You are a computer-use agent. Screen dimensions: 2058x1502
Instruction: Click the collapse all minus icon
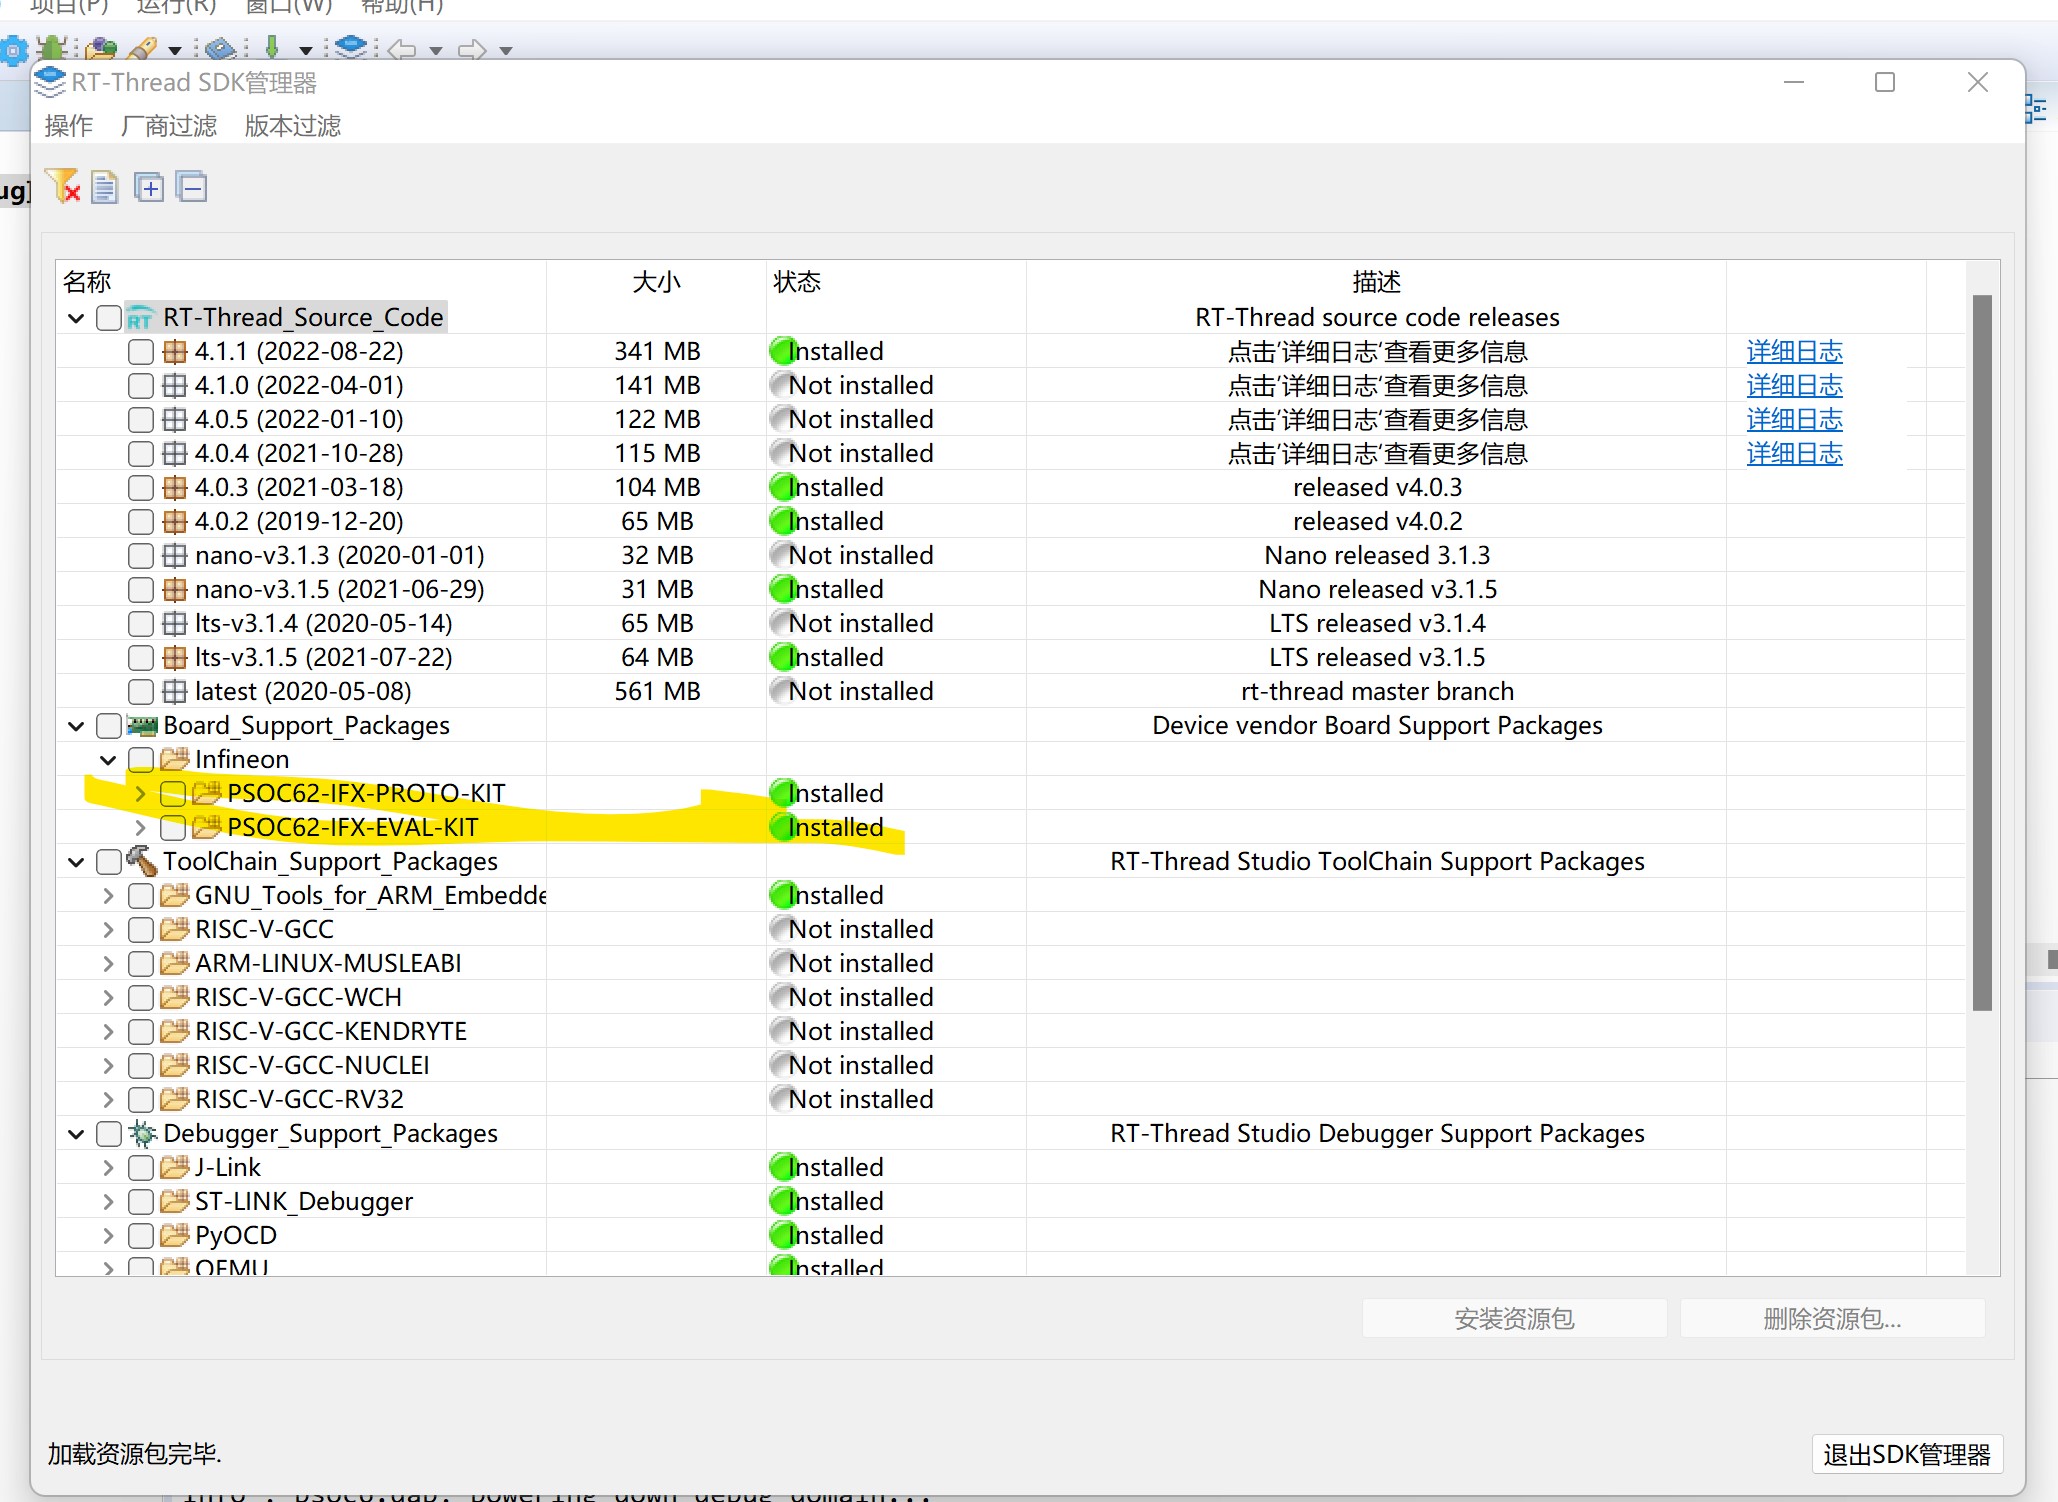[191, 187]
